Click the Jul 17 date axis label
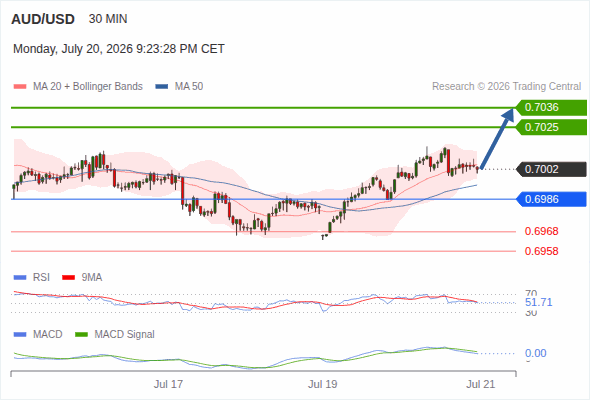Viewport: 590px width, 400px height. click(x=168, y=384)
